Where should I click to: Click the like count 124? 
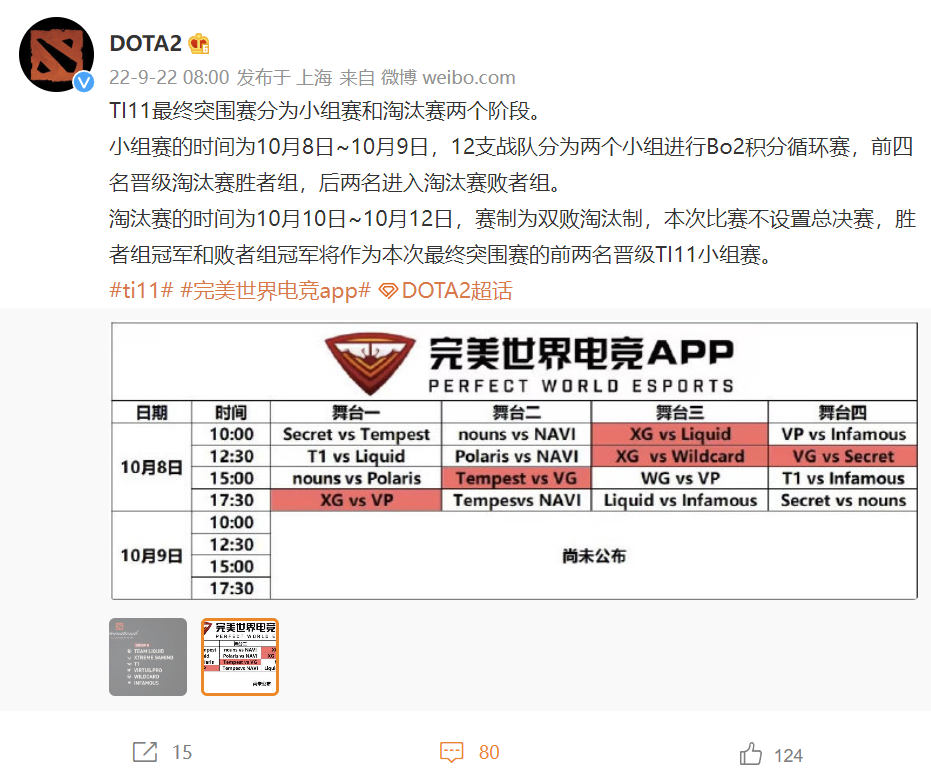(x=788, y=755)
